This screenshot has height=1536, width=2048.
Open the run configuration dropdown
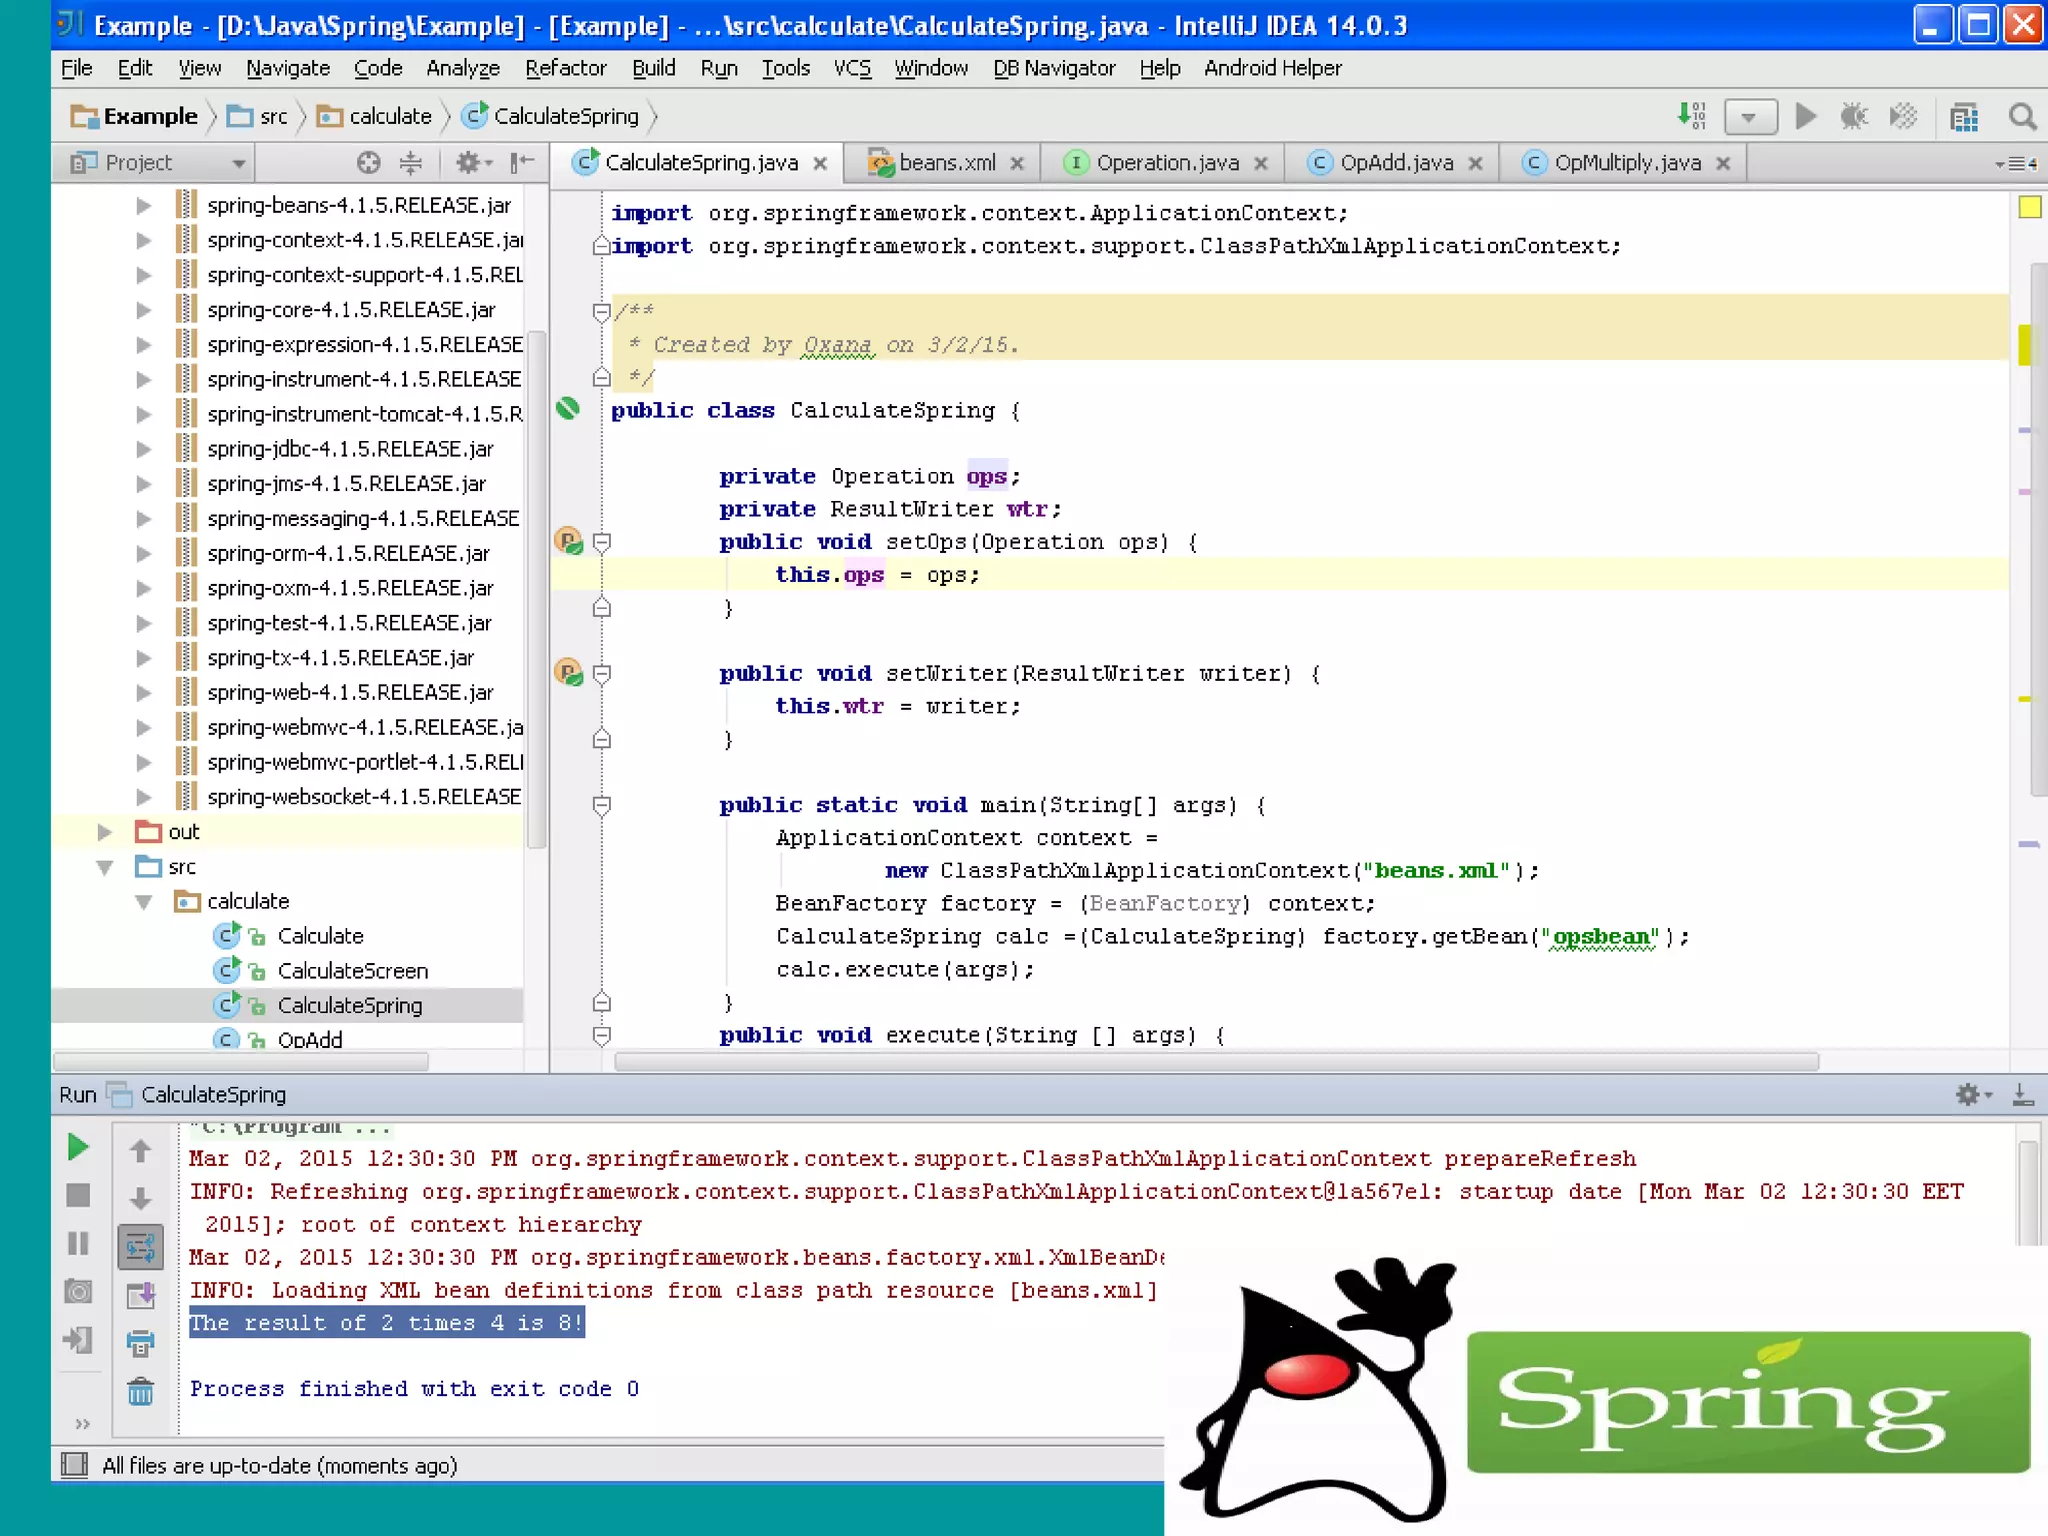1749,117
